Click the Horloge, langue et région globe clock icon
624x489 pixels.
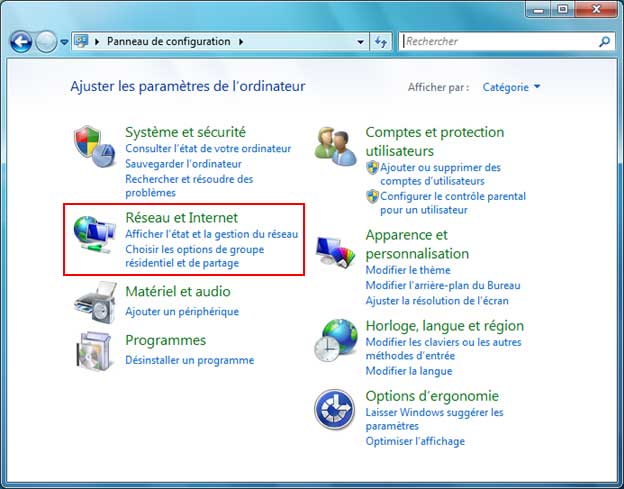(x=335, y=340)
